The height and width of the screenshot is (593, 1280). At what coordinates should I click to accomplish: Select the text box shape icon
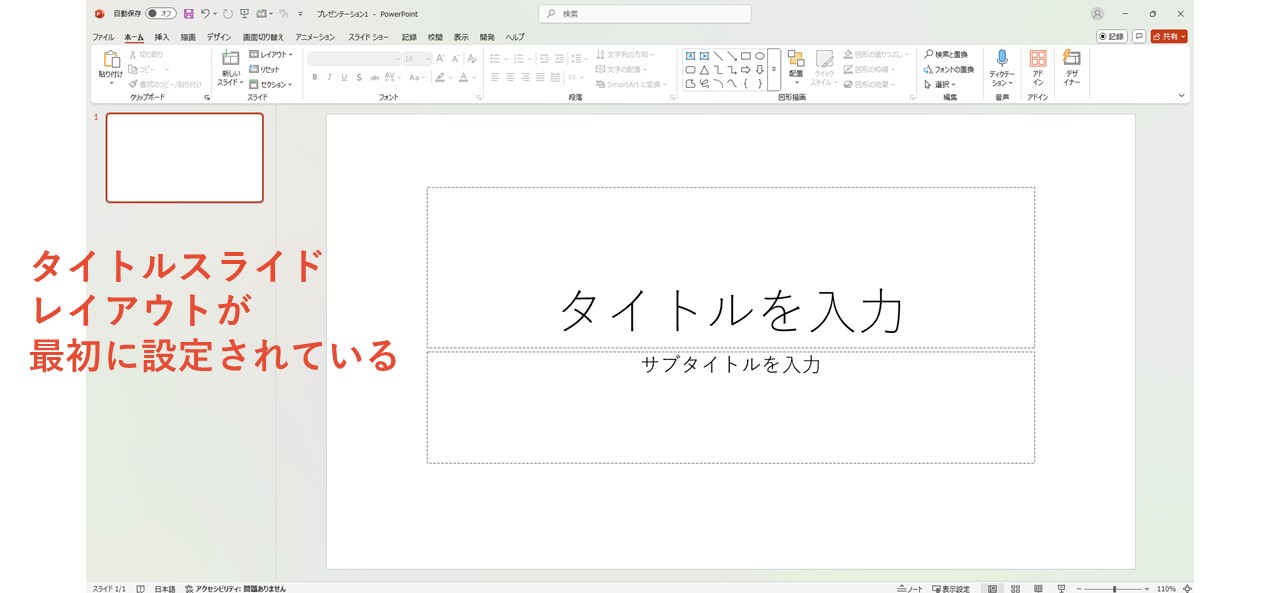click(x=690, y=56)
